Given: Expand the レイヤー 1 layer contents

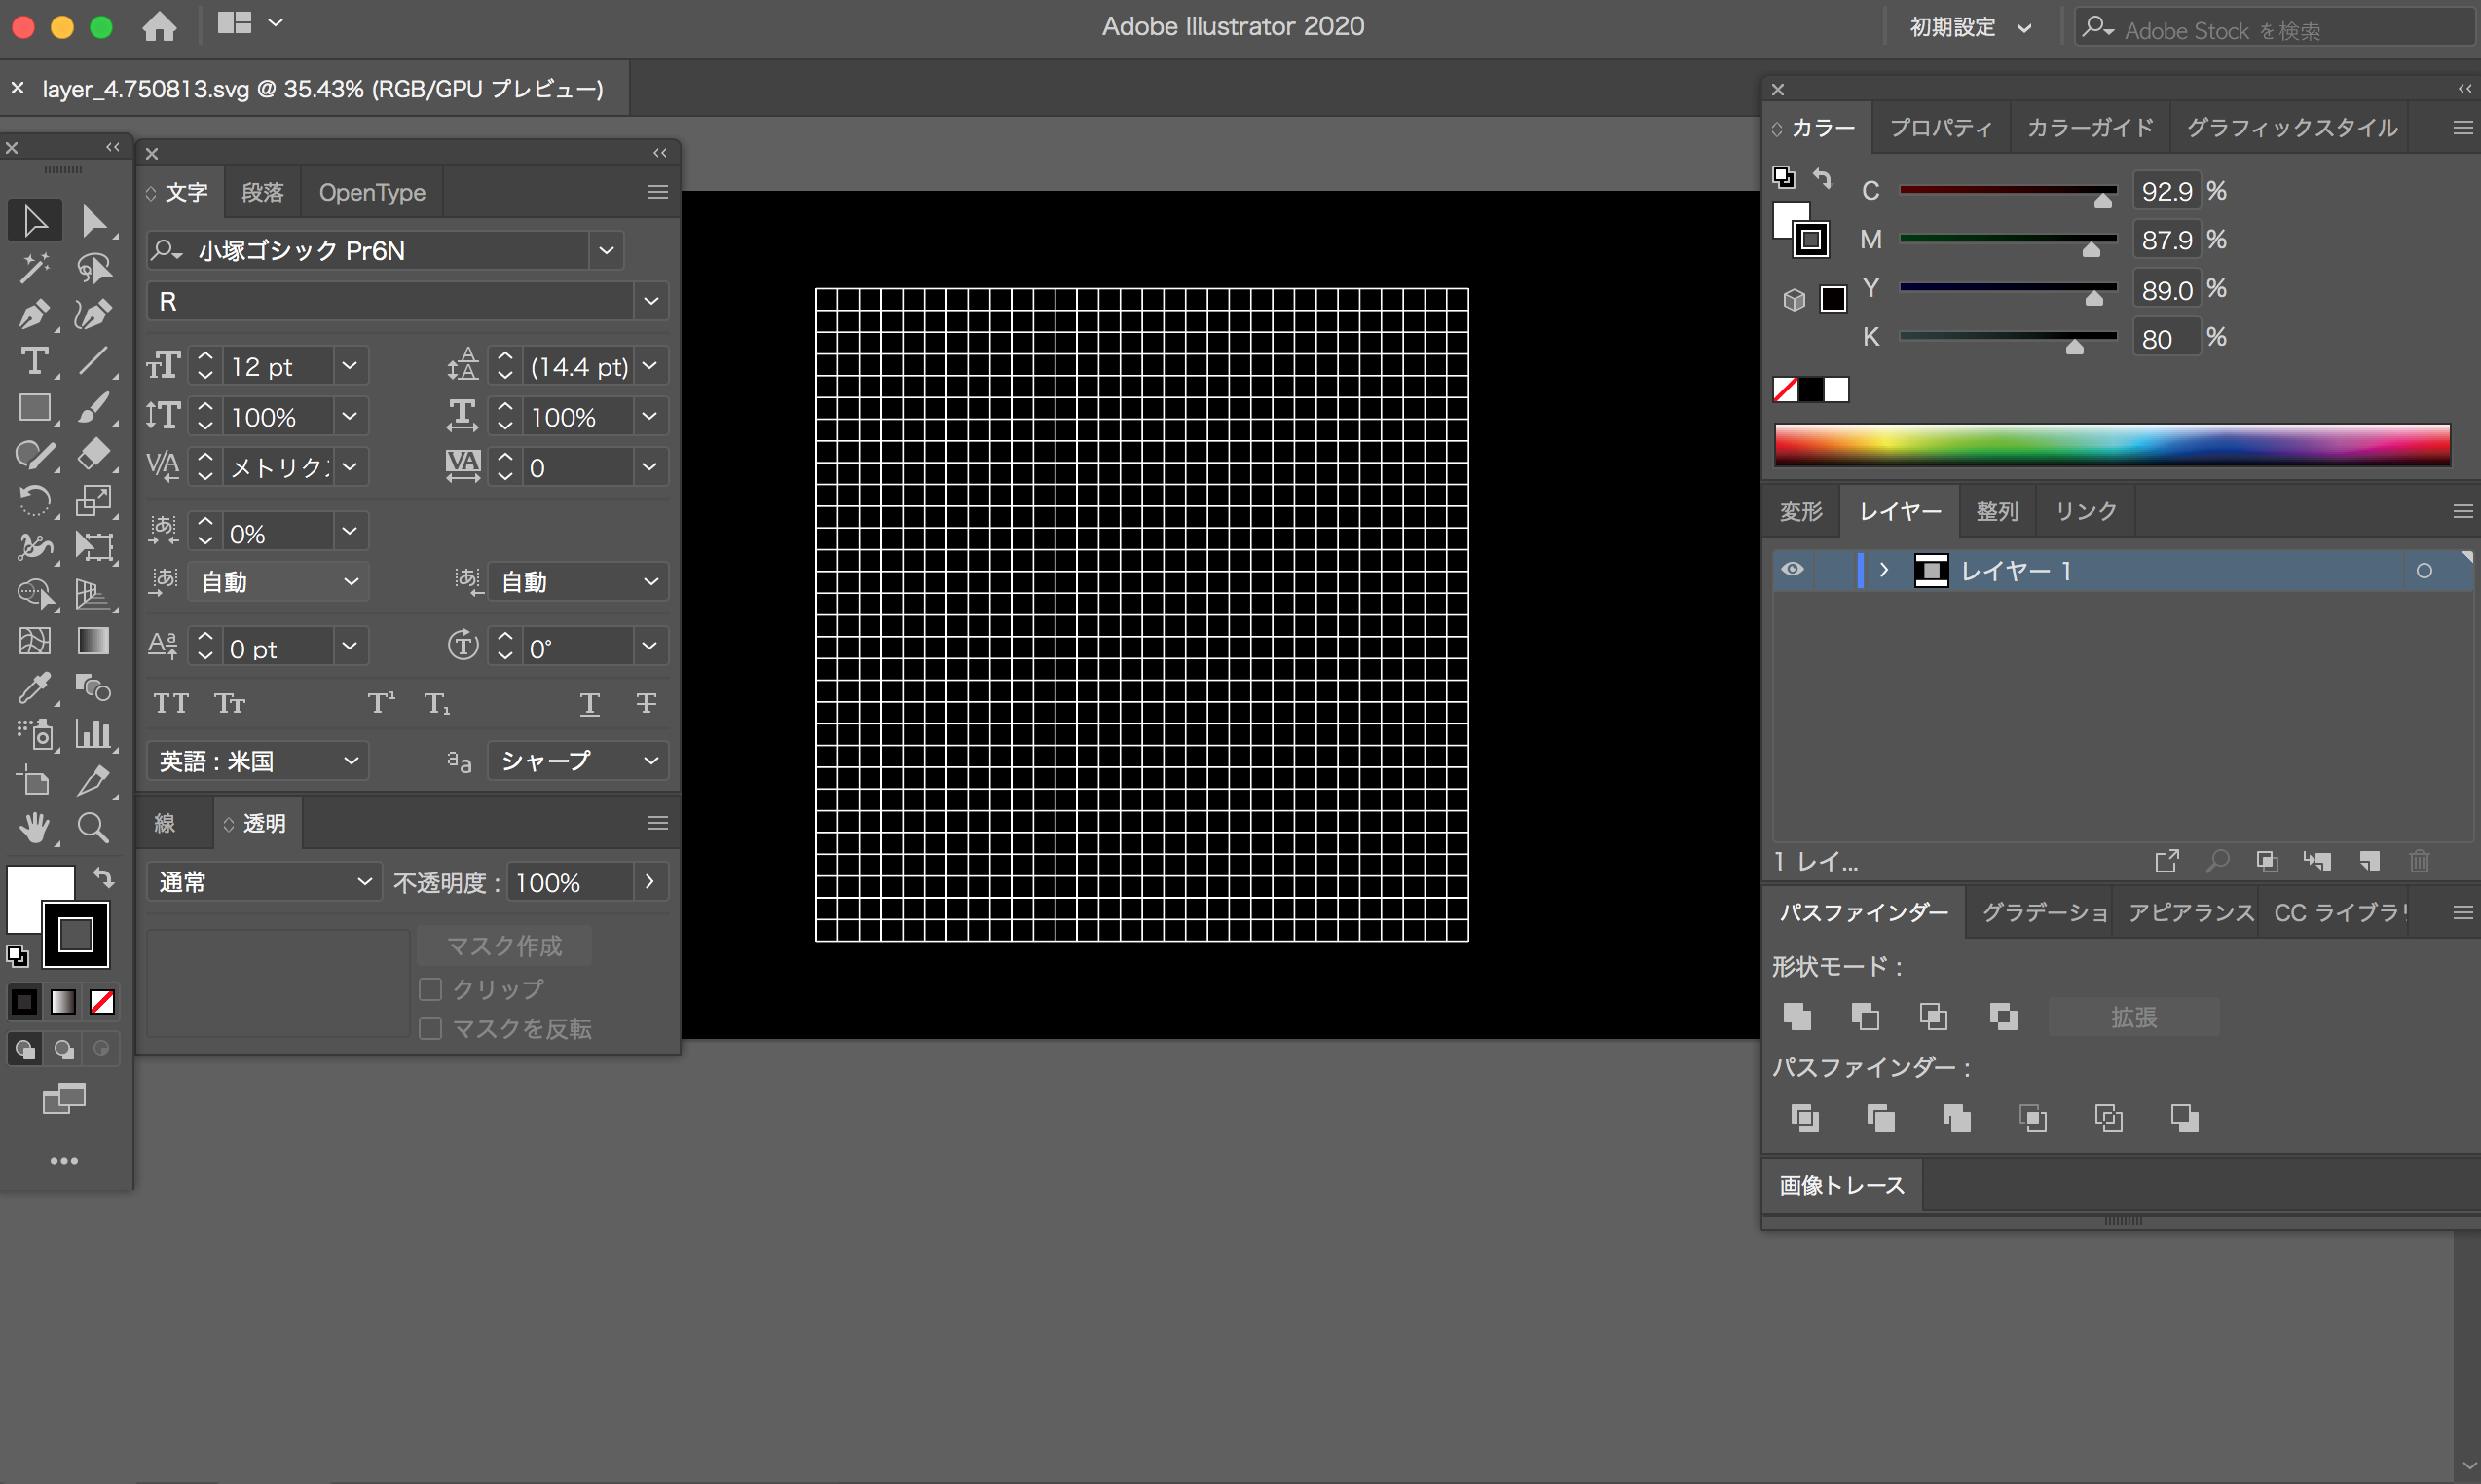Looking at the screenshot, I should (1884, 570).
